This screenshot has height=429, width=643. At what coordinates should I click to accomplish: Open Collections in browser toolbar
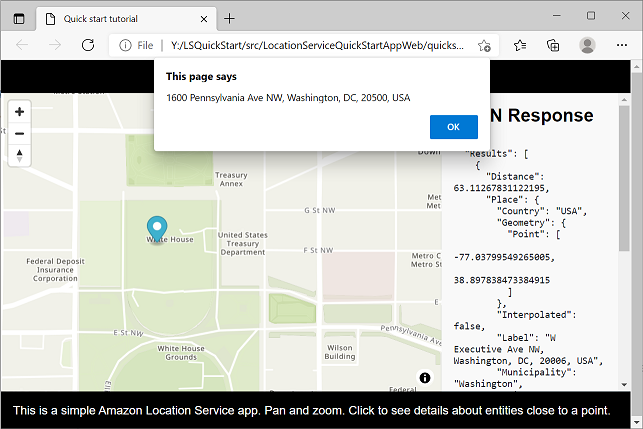point(553,45)
